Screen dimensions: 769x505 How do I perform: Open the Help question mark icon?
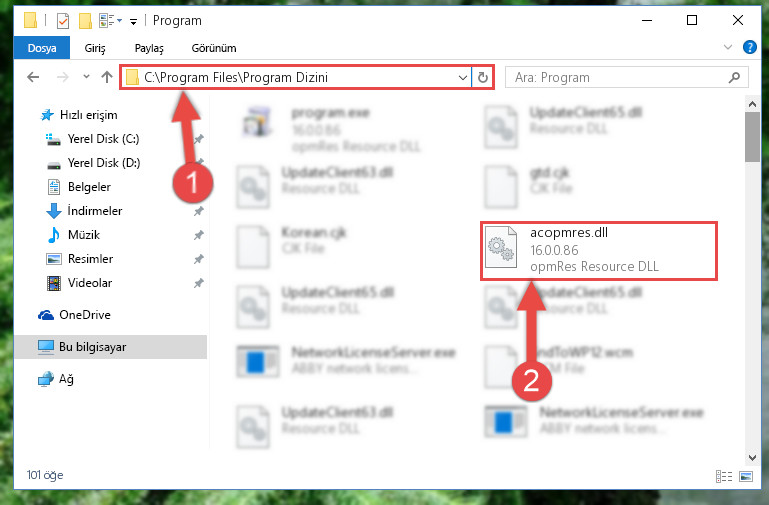(x=749, y=47)
